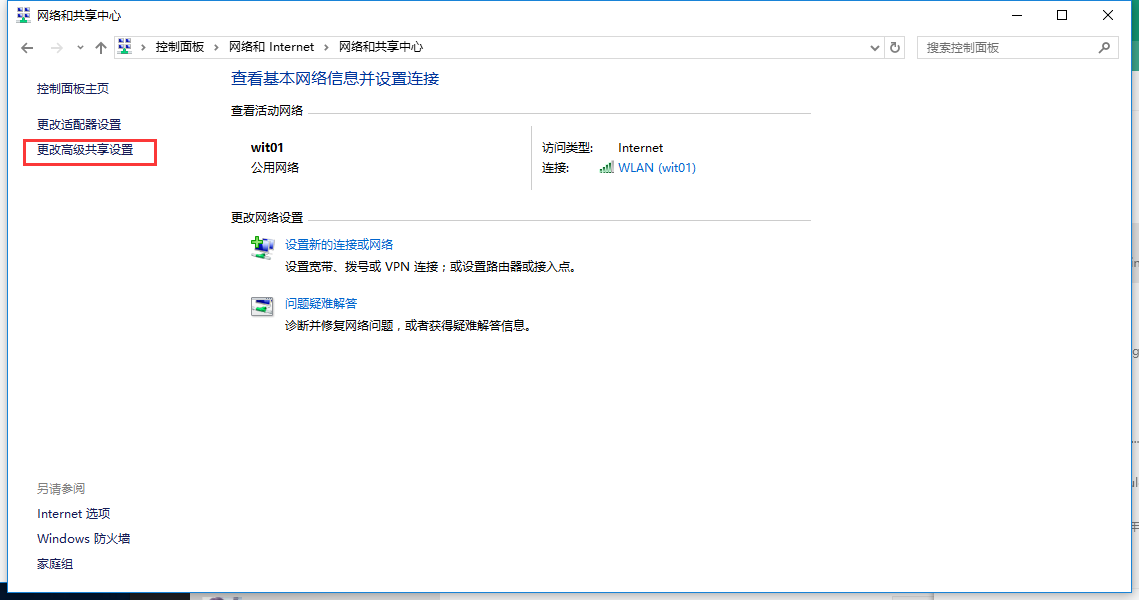The width and height of the screenshot is (1139, 600).
Task: Focus the 搜索控制面板 search box
Action: [1017, 48]
